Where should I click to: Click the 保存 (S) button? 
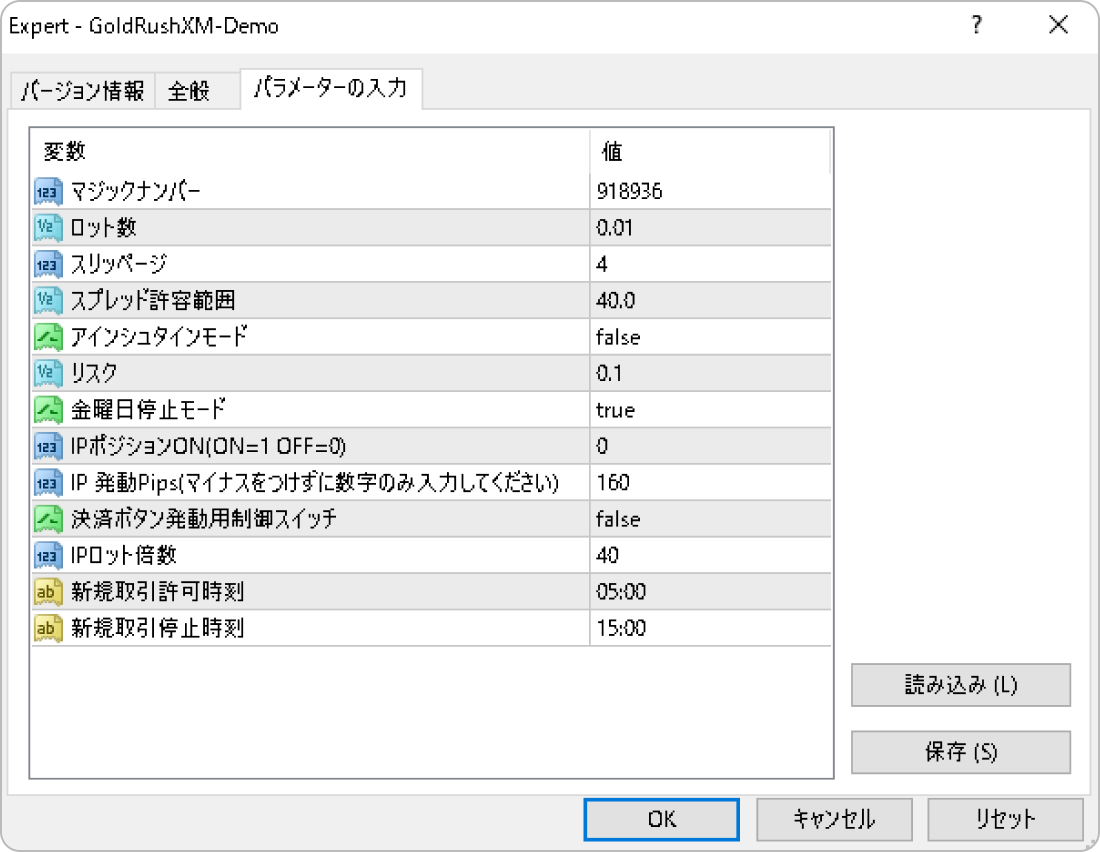point(960,752)
